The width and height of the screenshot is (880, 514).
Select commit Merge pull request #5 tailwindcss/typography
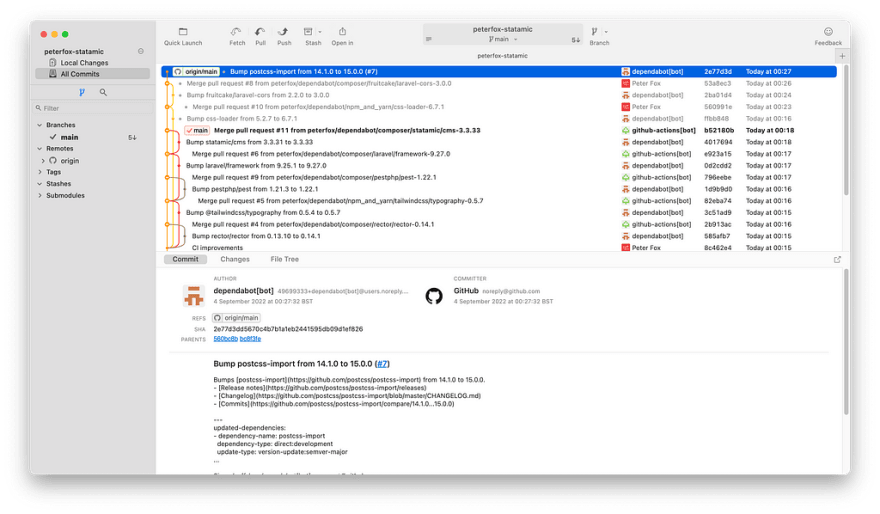click(499, 201)
